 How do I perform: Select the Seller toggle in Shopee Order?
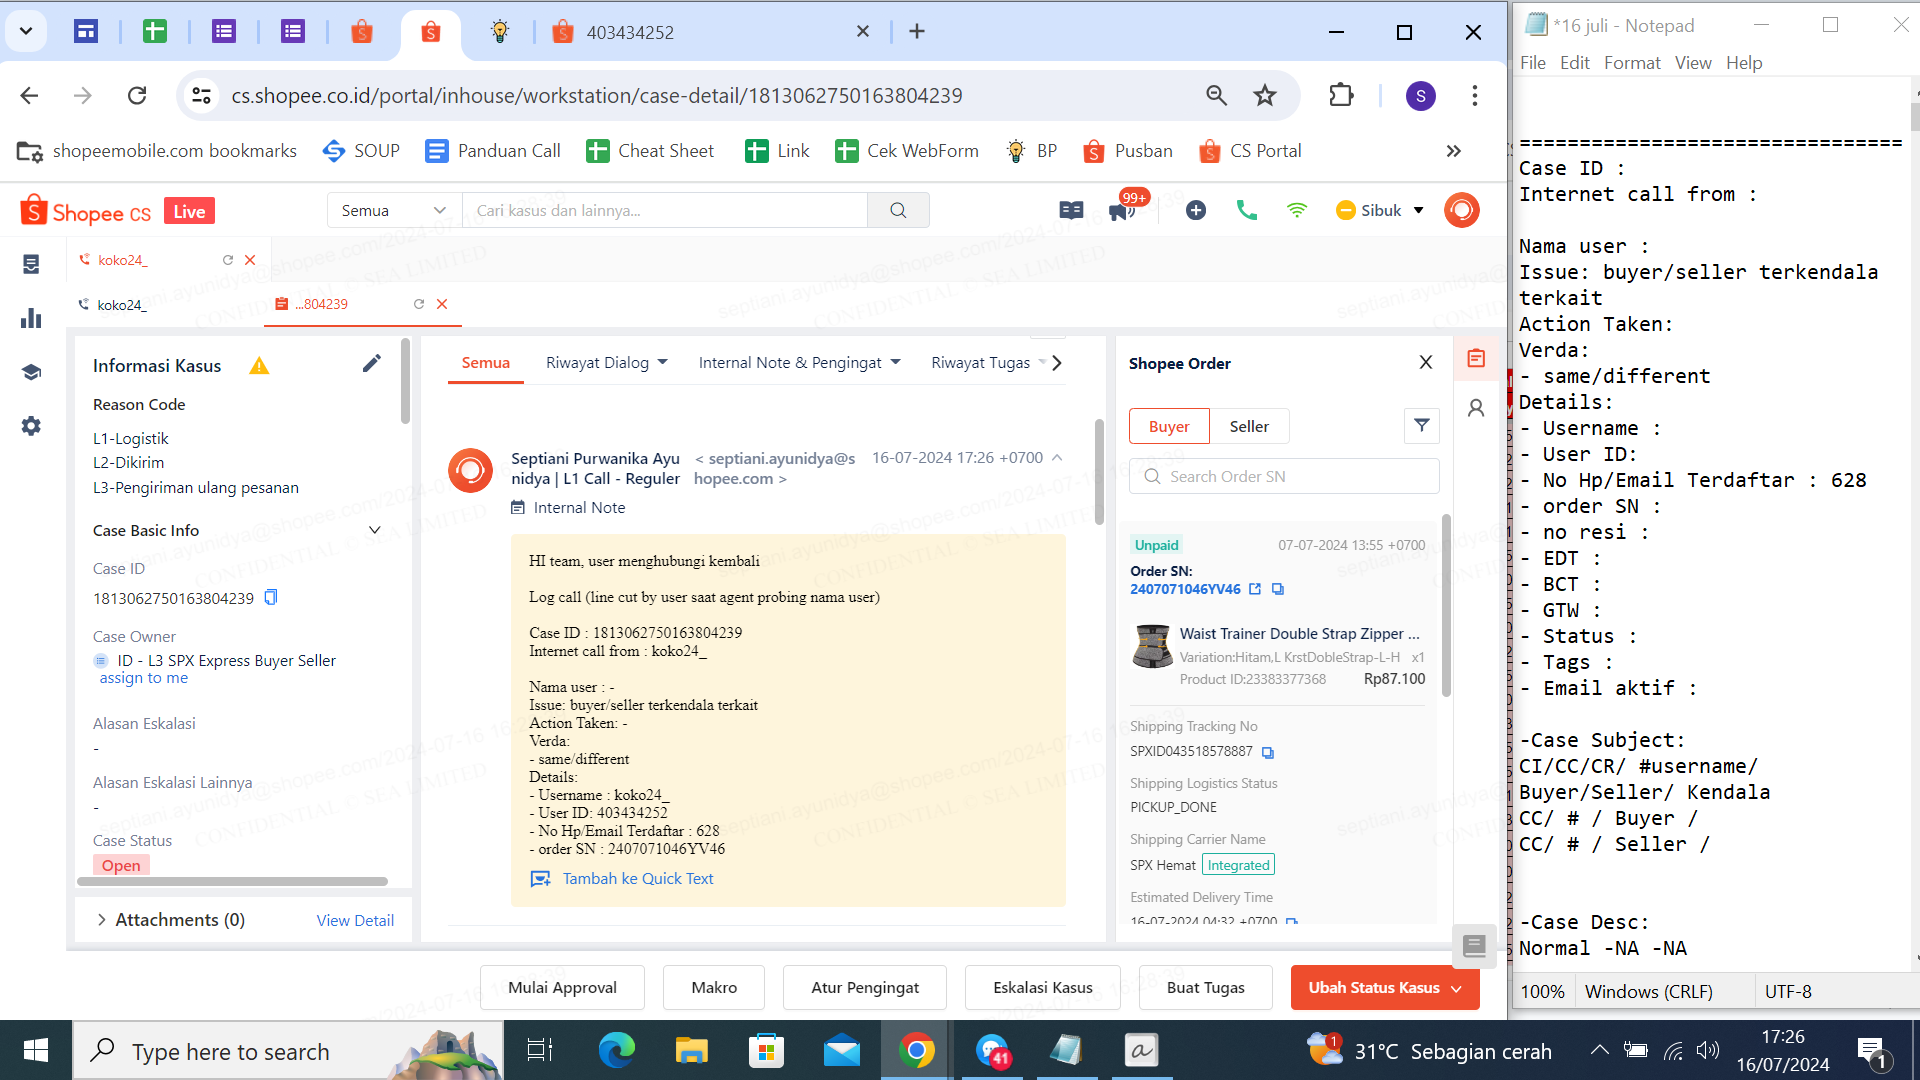pyautogui.click(x=1248, y=426)
